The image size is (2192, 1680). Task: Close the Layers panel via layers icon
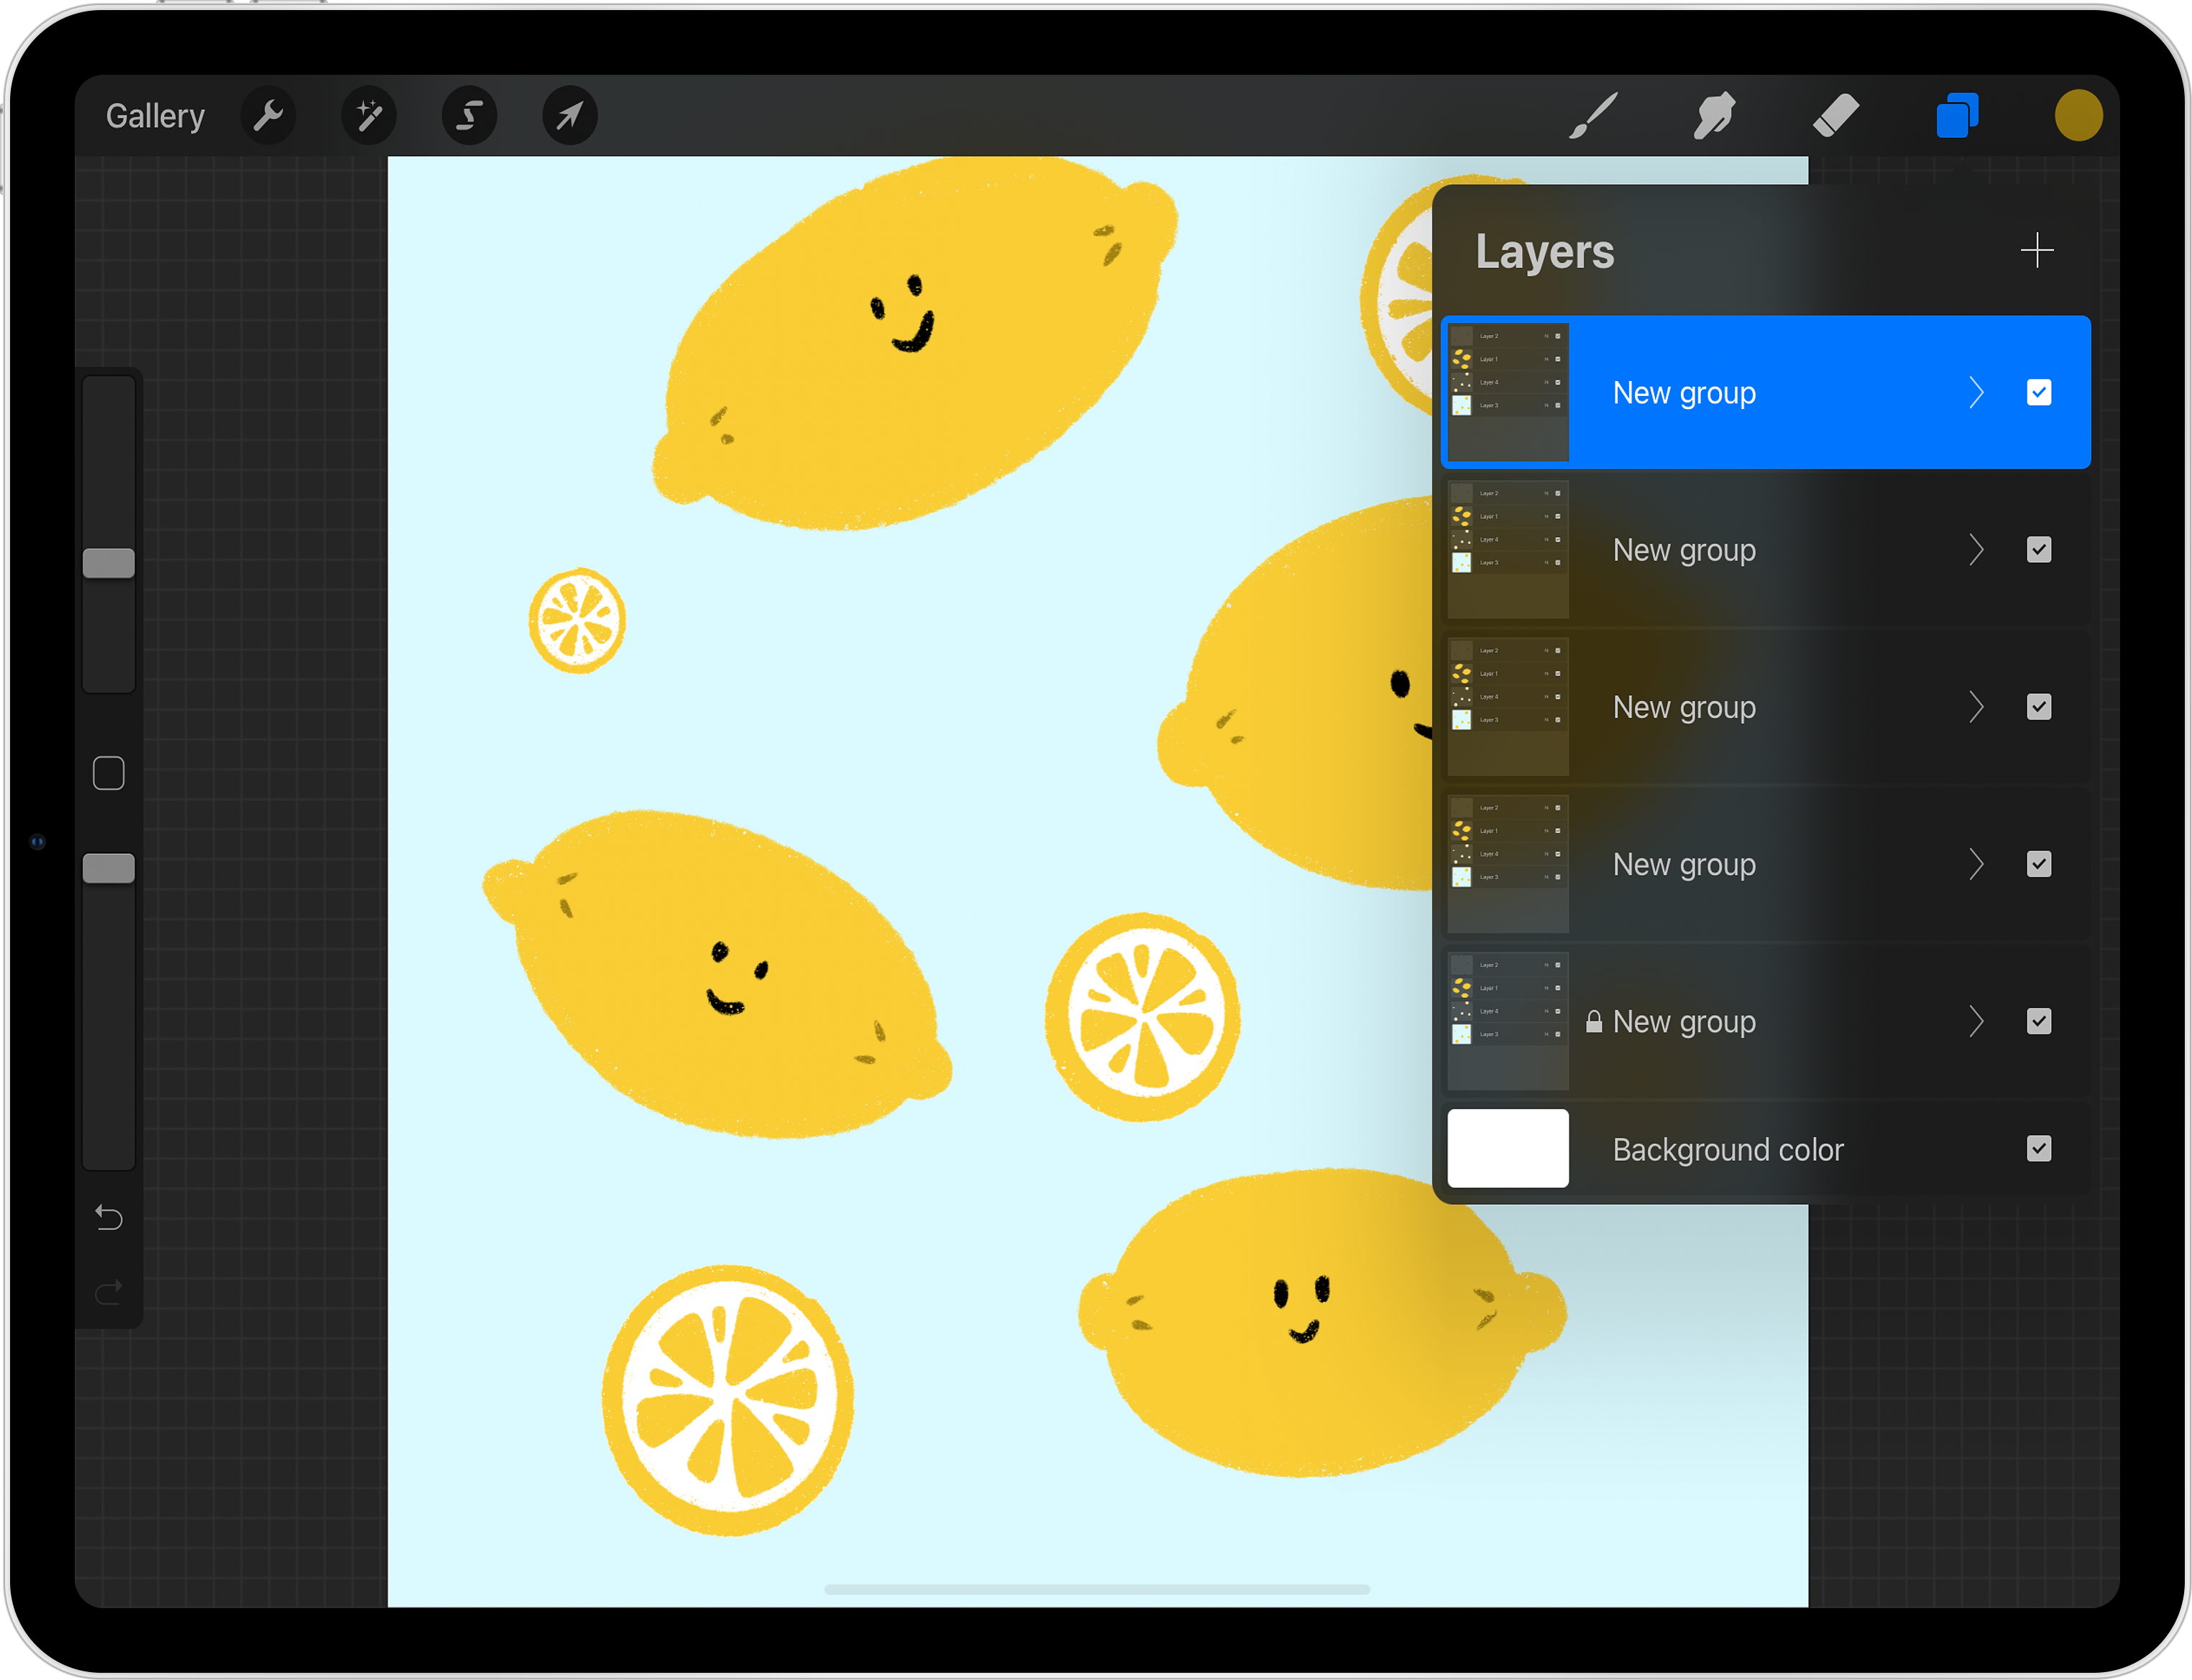(1957, 116)
